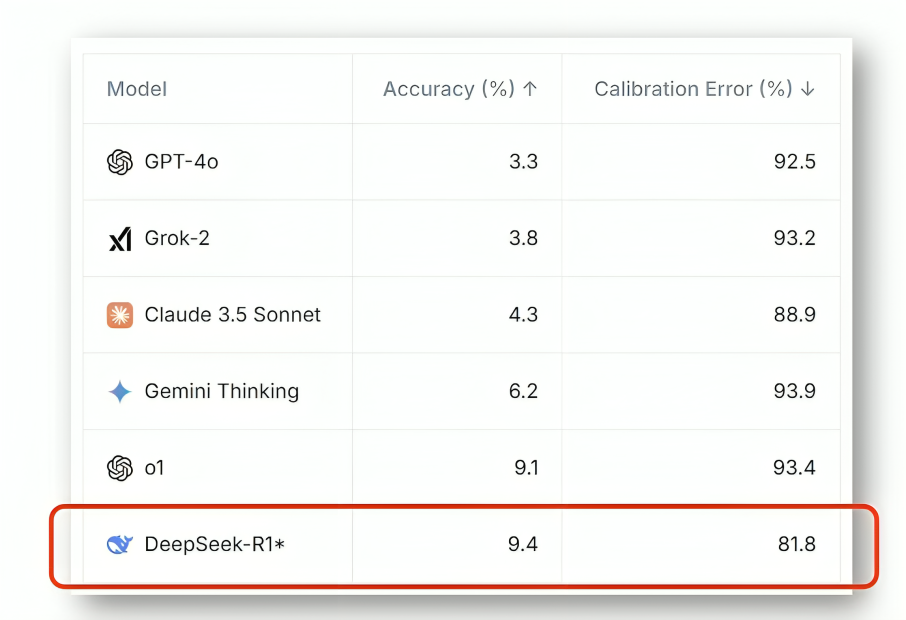Click the 9.4 accuracy value for DeepSeek-R1
This screenshot has height=620, width=906.
(x=523, y=545)
